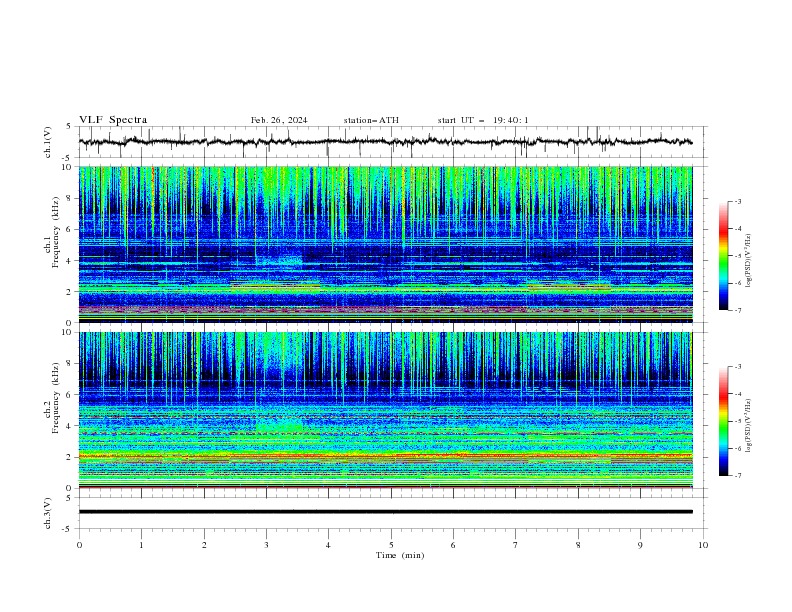Click the lower PSD color scale bar
Image resolution: width=792 pixels, height=612 pixels.
coord(724,421)
